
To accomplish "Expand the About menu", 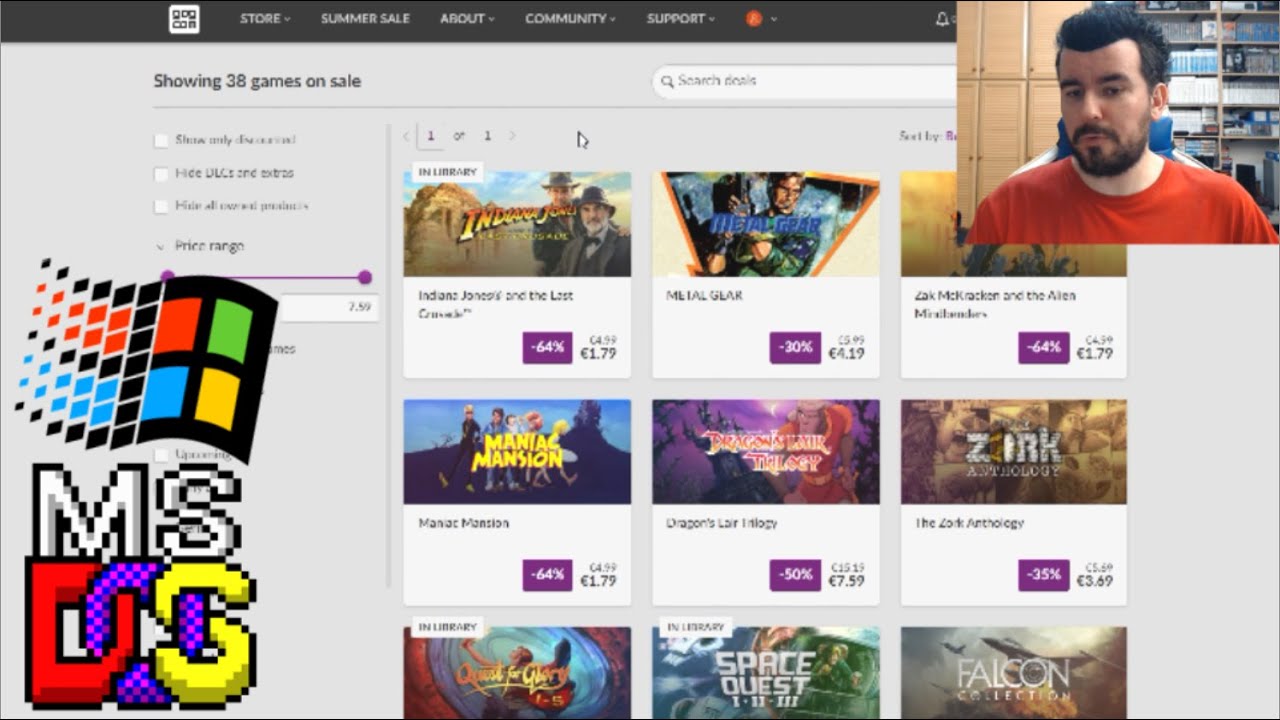I will click(467, 19).
